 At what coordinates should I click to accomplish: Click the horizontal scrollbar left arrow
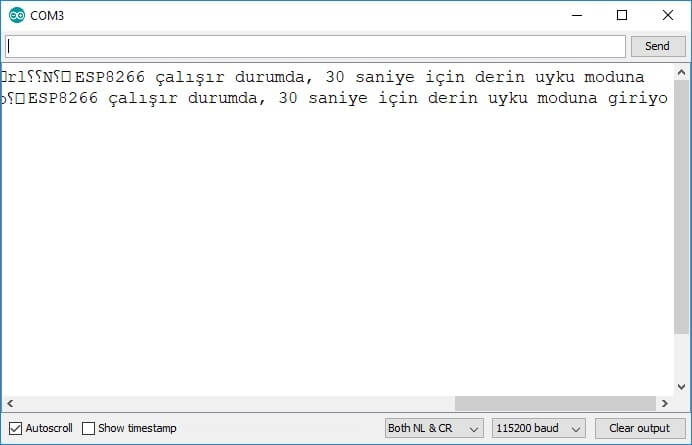point(10,403)
